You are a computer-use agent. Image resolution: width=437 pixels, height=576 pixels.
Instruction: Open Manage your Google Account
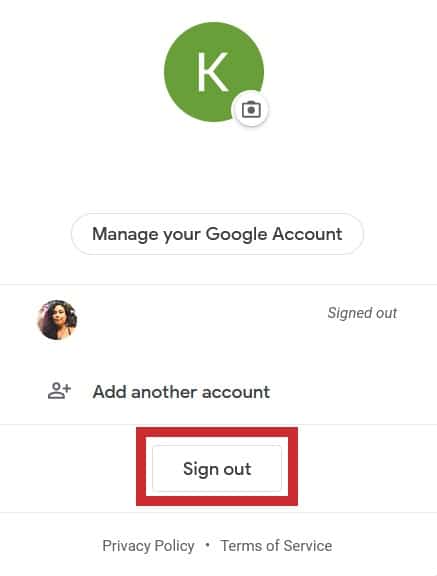(x=217, y=234)
